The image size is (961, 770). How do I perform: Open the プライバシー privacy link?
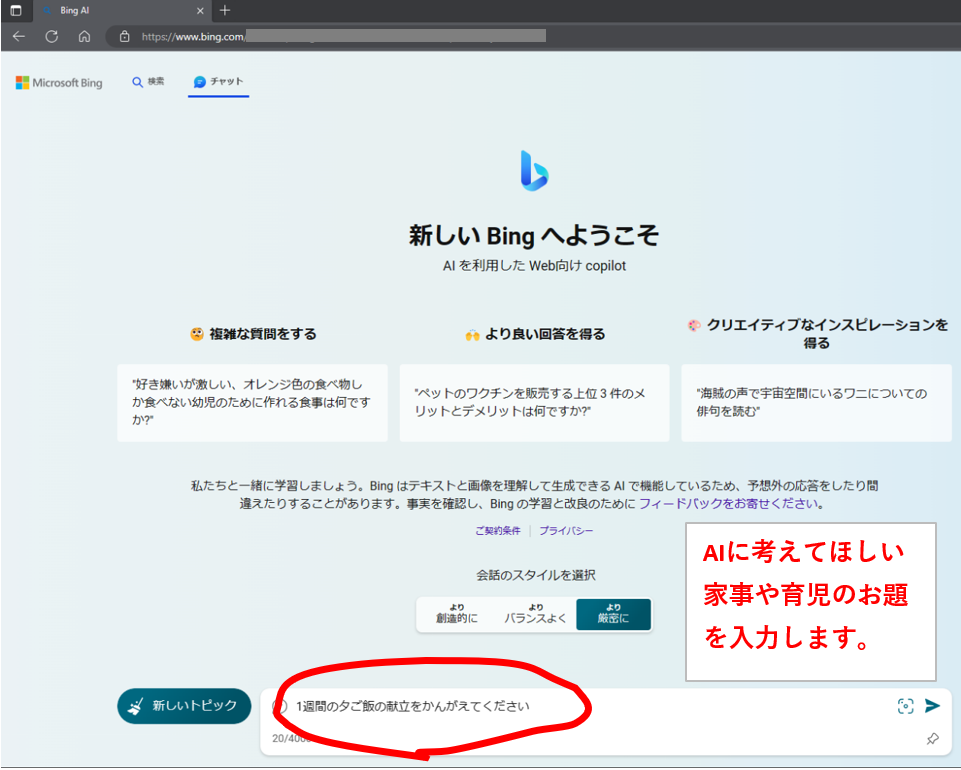tap(566, 531)
